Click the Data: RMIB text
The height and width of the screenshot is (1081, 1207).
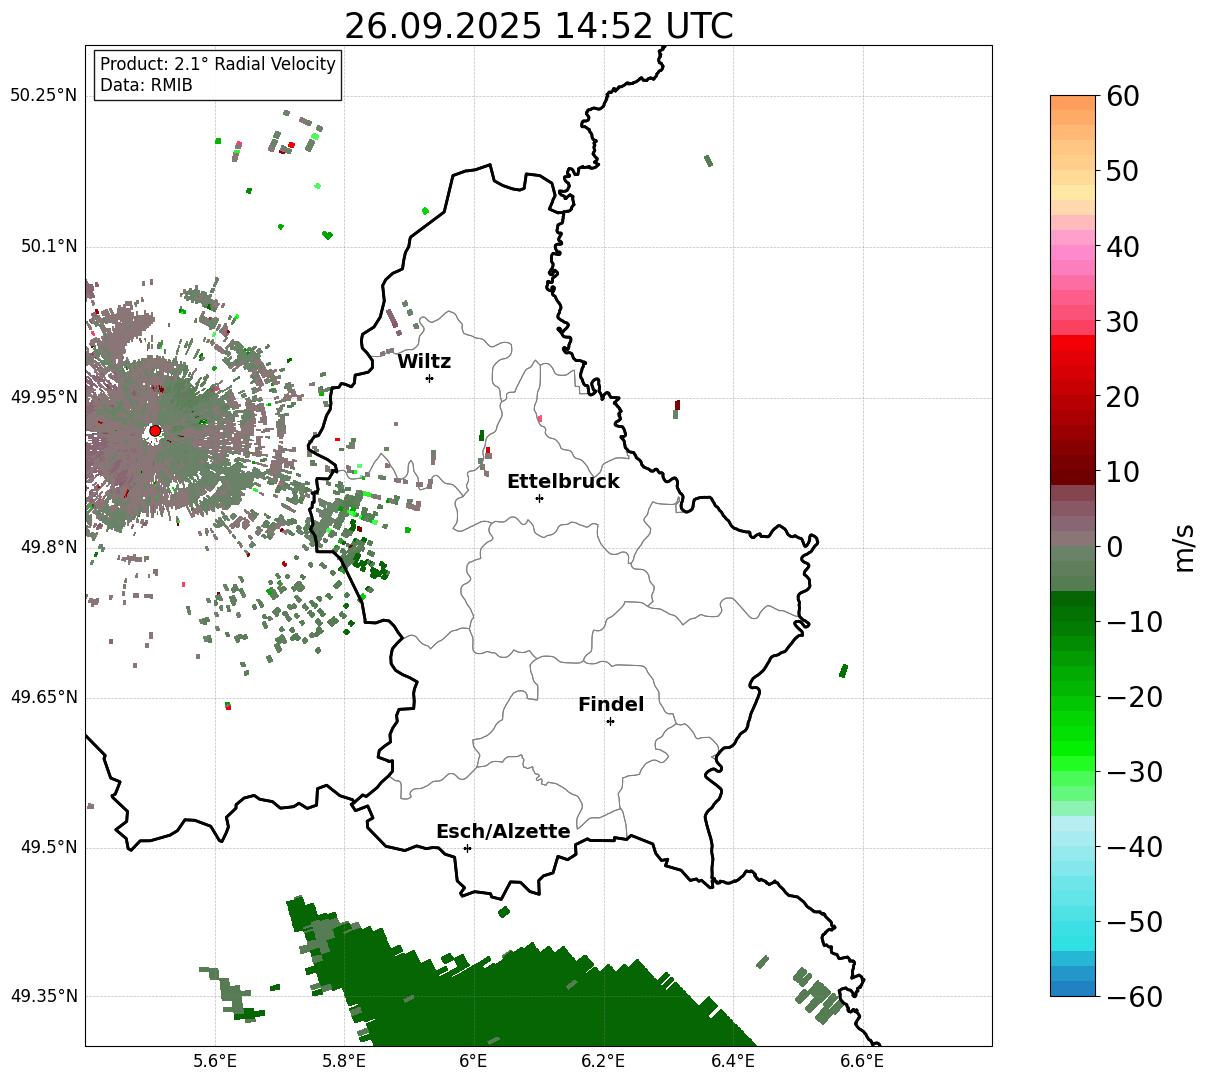(146, 86)
